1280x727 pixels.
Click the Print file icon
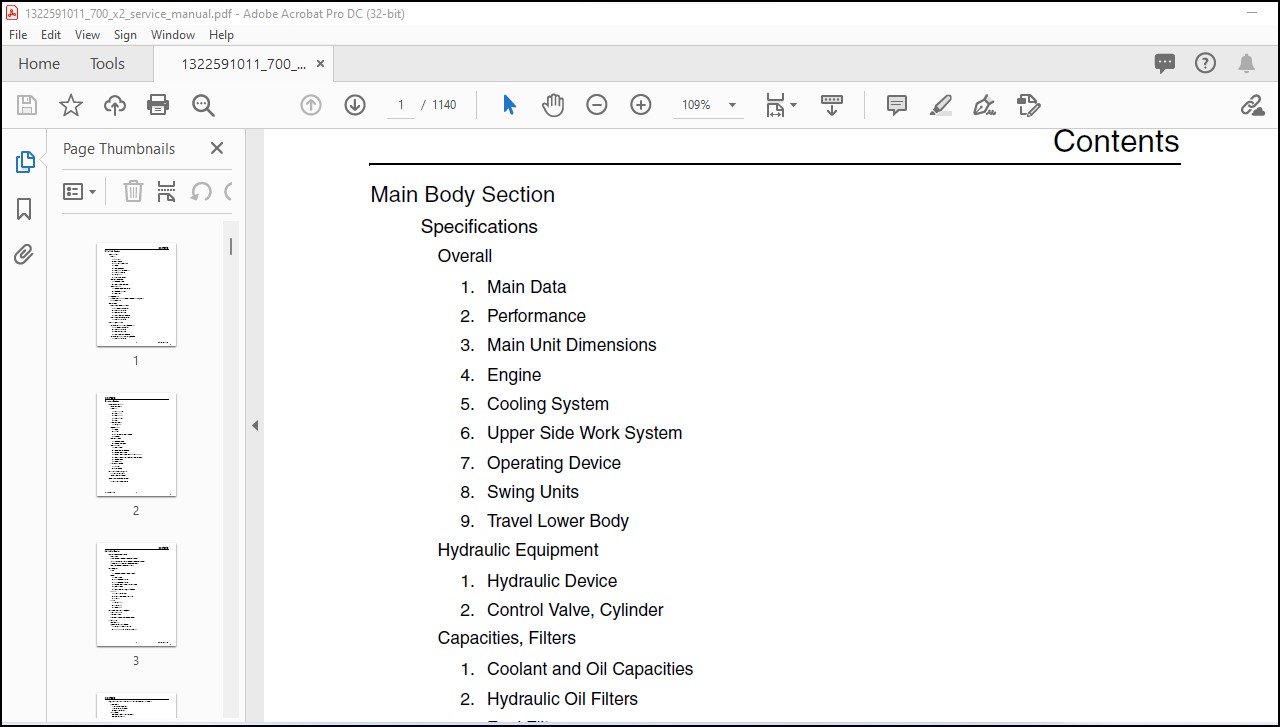(158, 105)
